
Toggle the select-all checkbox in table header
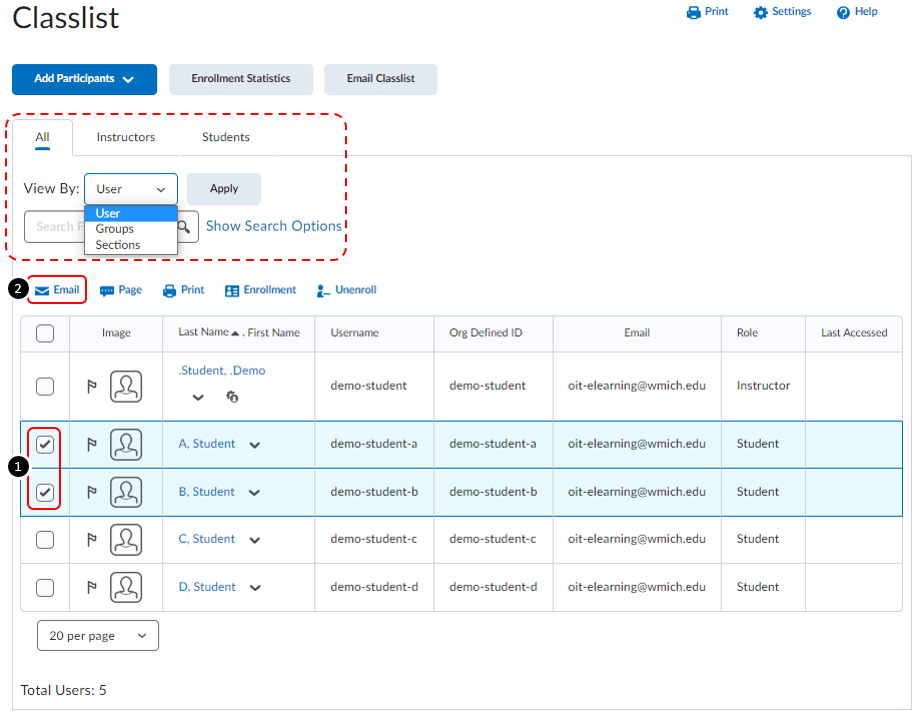45,334
